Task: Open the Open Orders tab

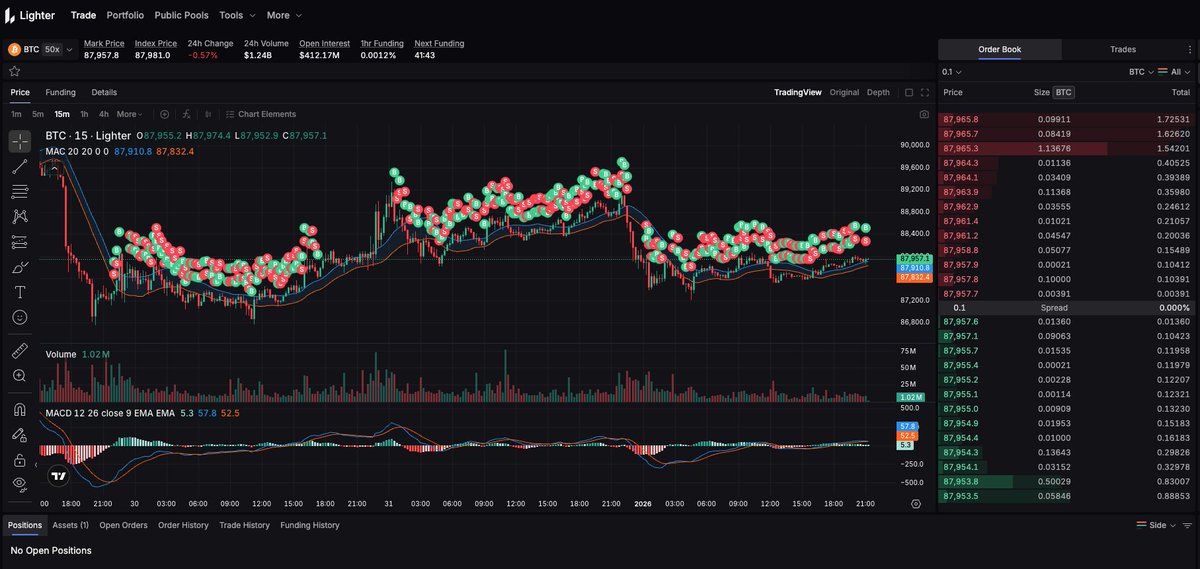Action: point(123,525)
